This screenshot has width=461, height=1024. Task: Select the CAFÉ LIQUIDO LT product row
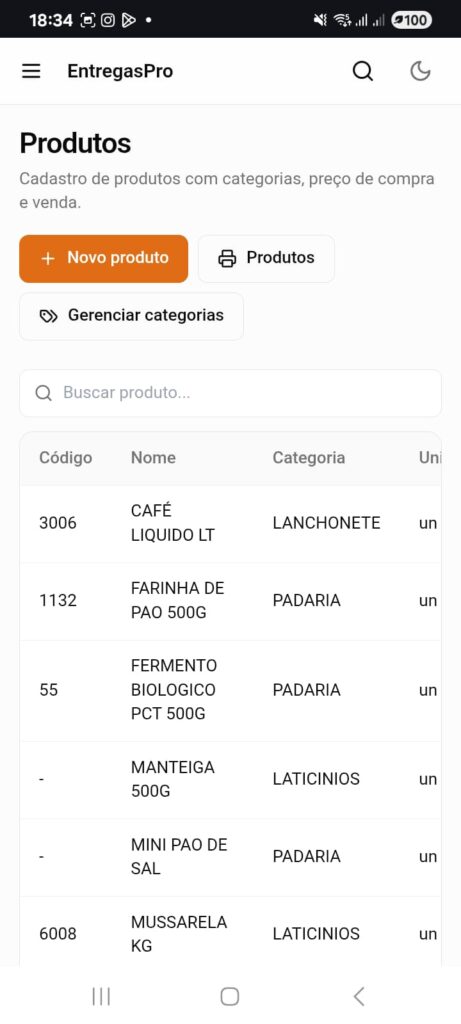tap(230, 524)
